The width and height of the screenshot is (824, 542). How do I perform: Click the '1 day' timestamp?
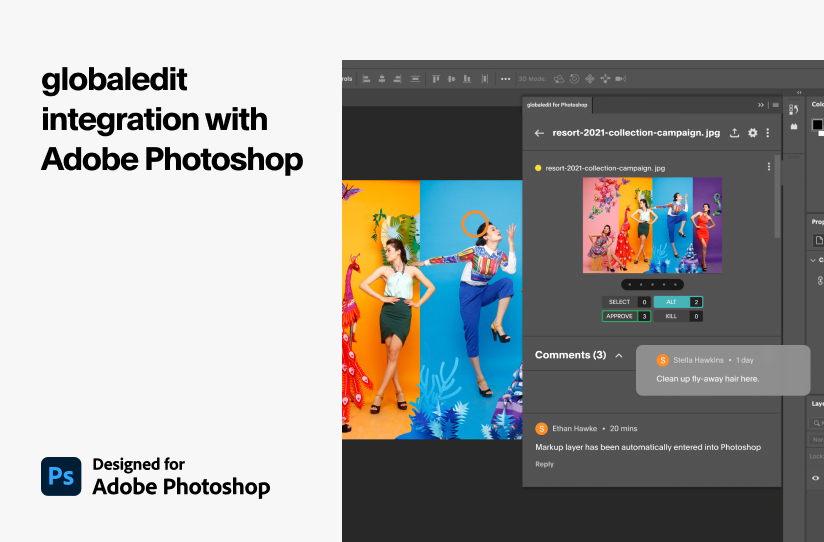[x=745, y=360]
